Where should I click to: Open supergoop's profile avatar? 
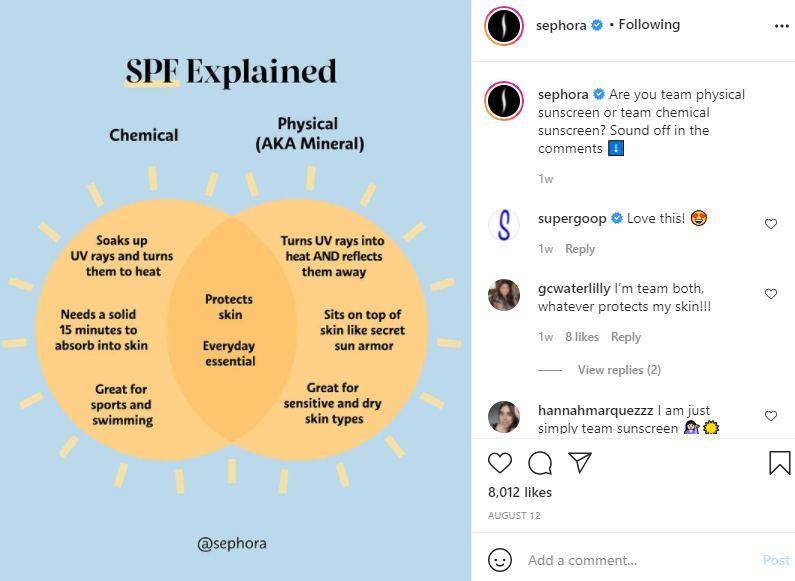tap(503, 225)
